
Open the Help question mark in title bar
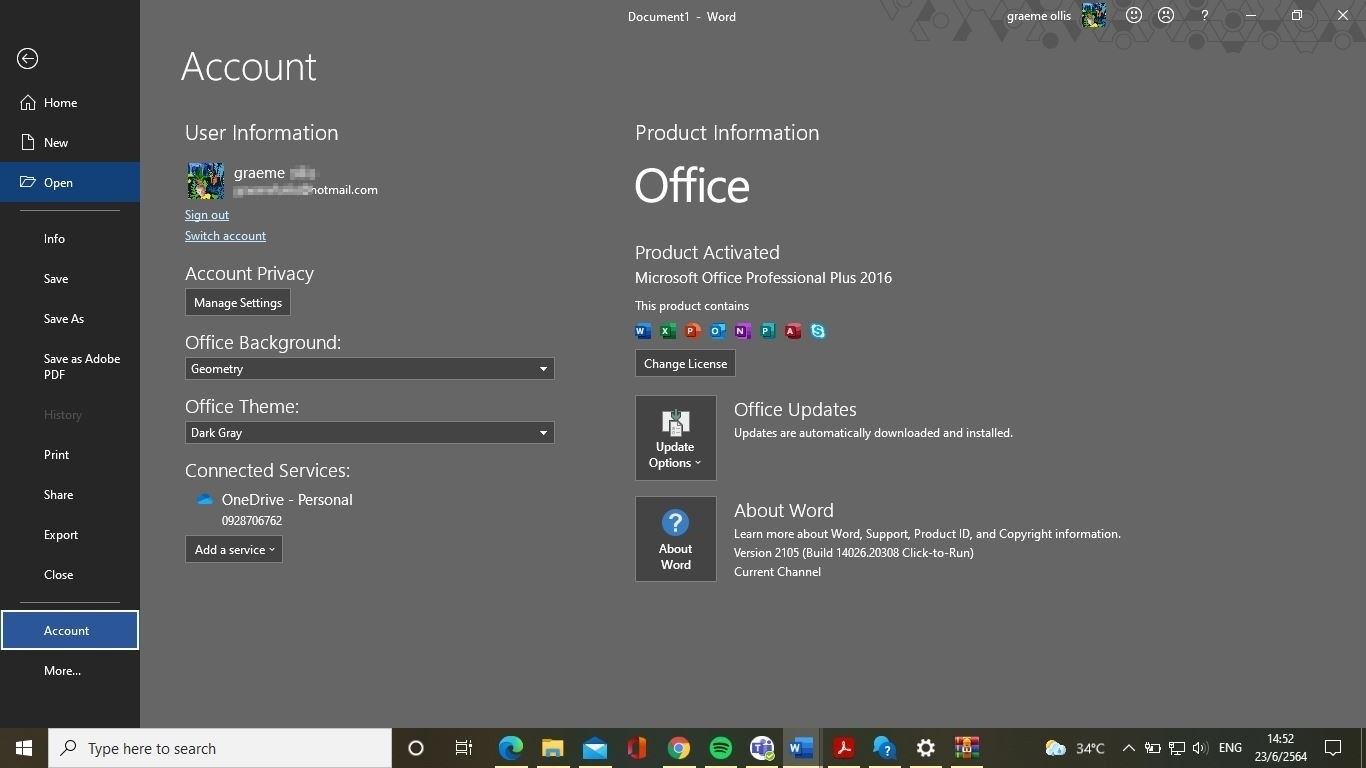pyautogui.click(x=1205, y=16)
